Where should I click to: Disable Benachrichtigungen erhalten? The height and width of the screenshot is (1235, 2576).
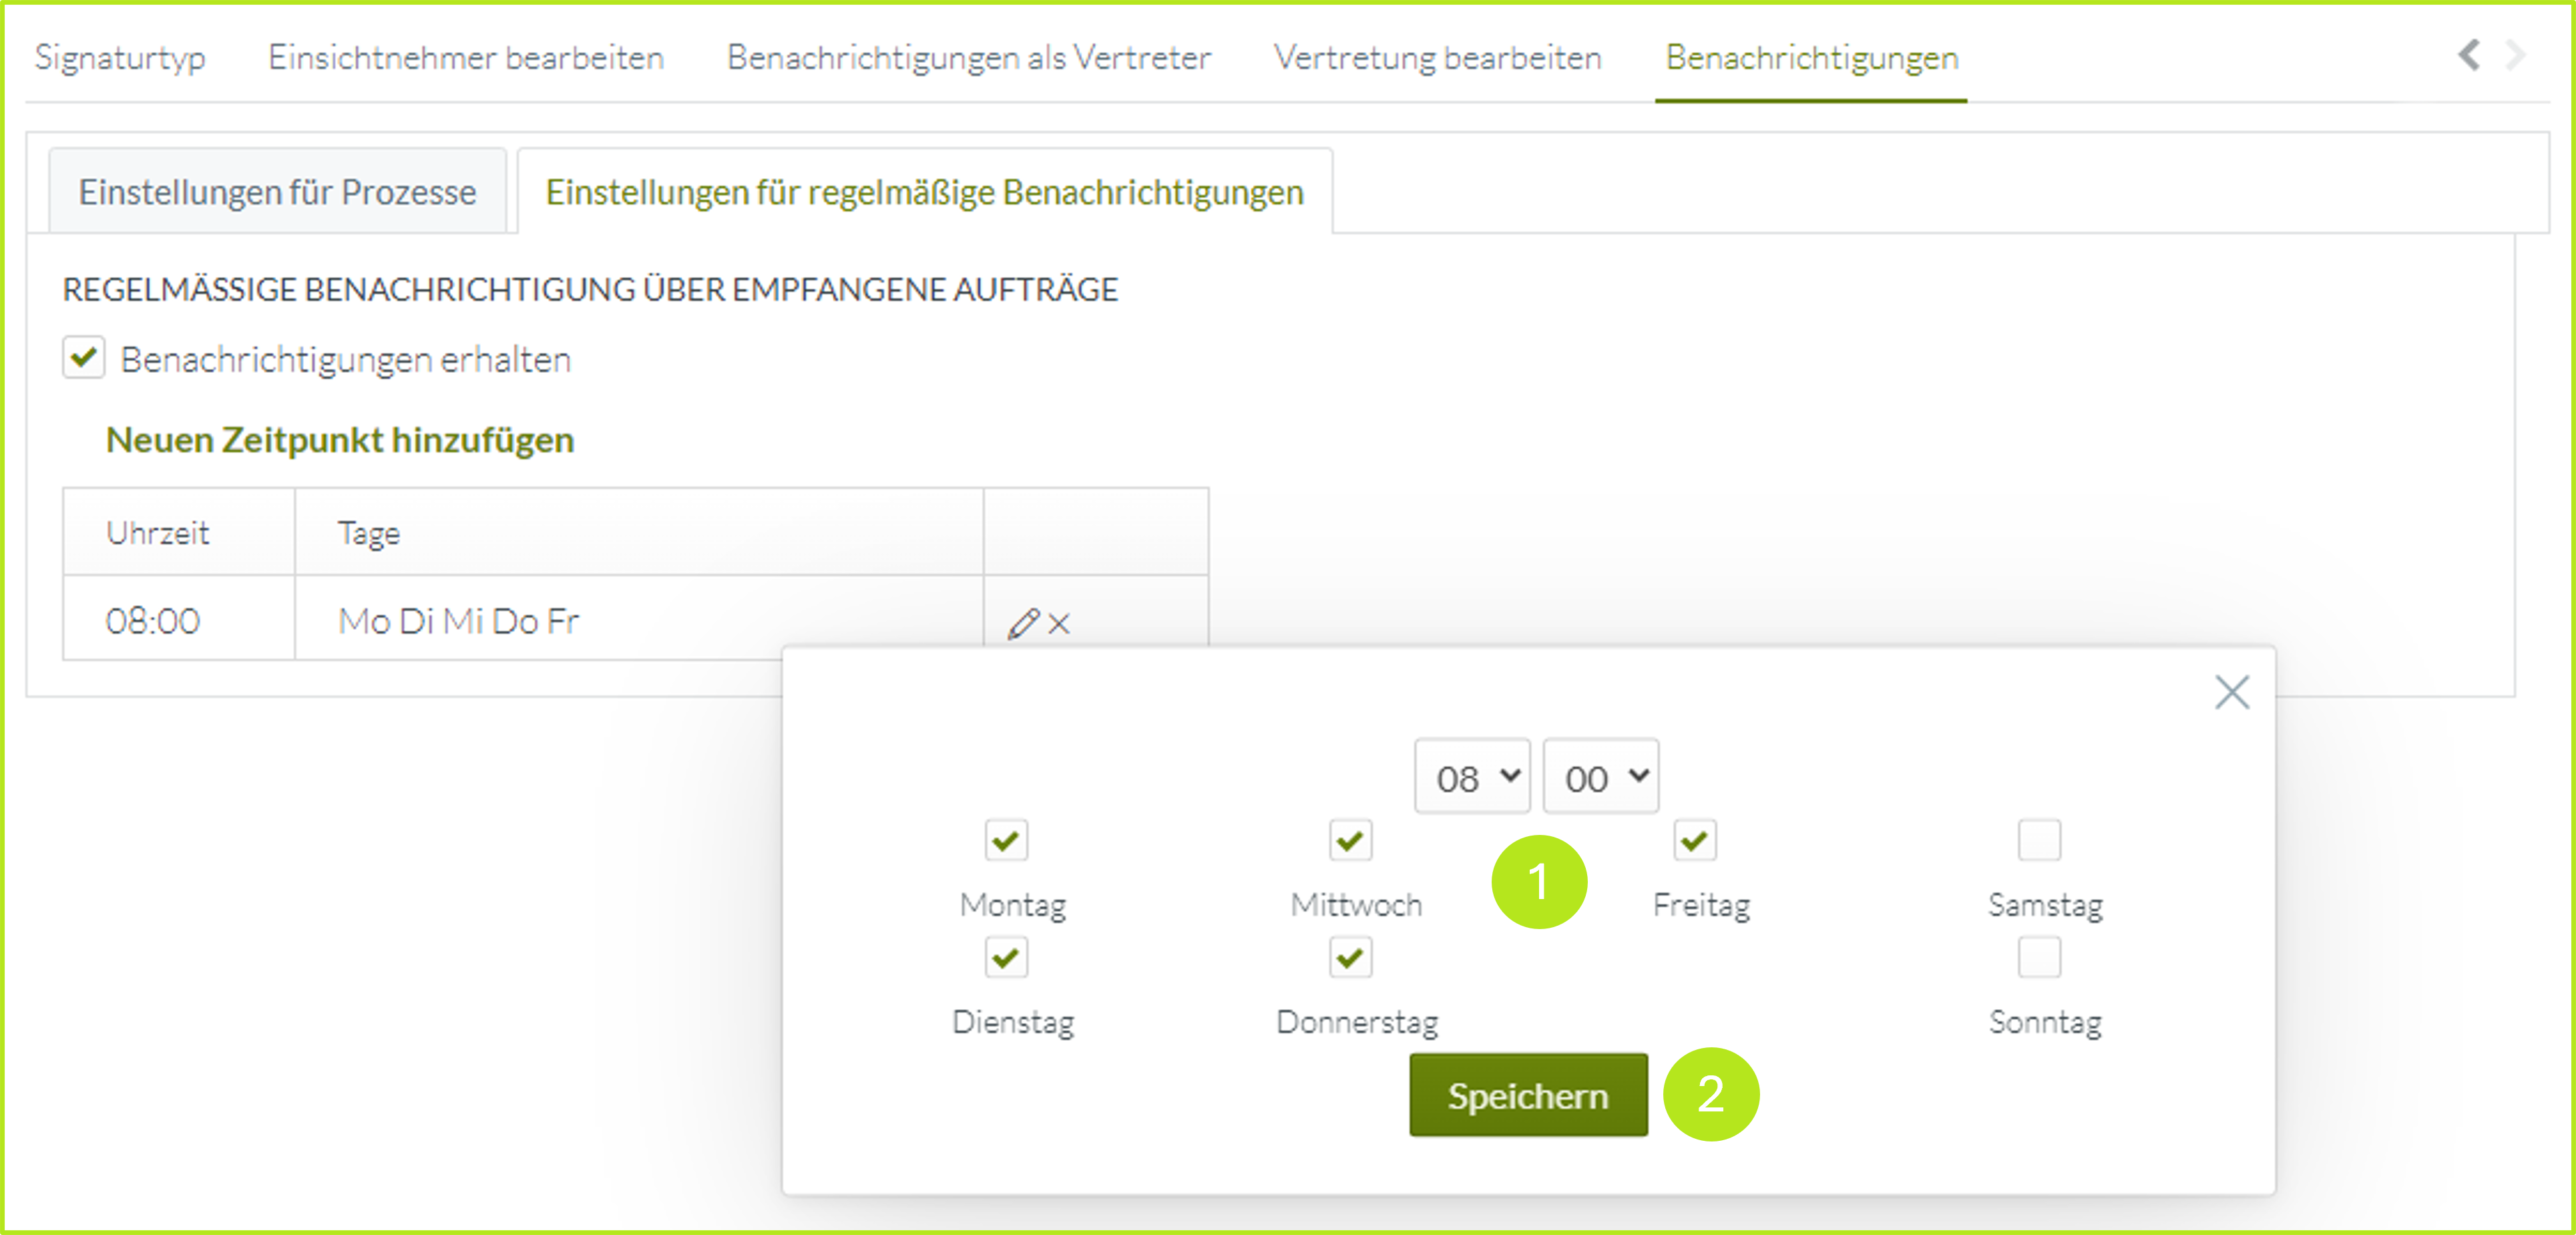point(84,357)
